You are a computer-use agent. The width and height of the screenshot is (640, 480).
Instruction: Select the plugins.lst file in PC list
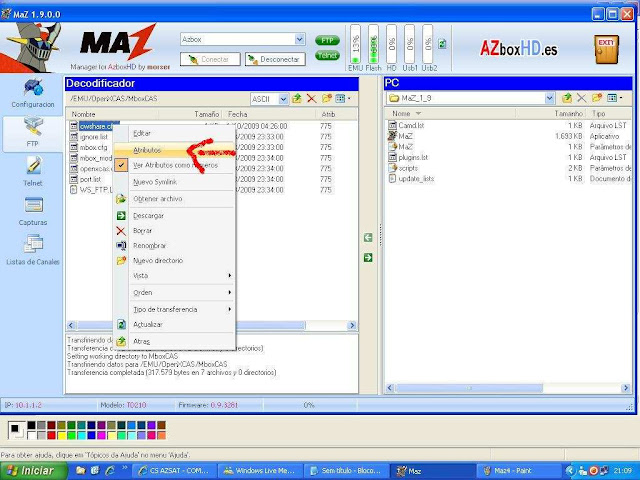point(413,157)
